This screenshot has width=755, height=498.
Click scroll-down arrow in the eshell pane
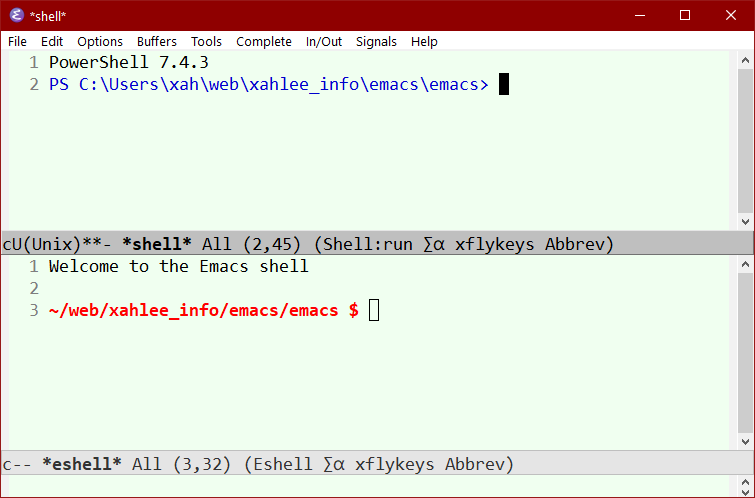point(745,442)
